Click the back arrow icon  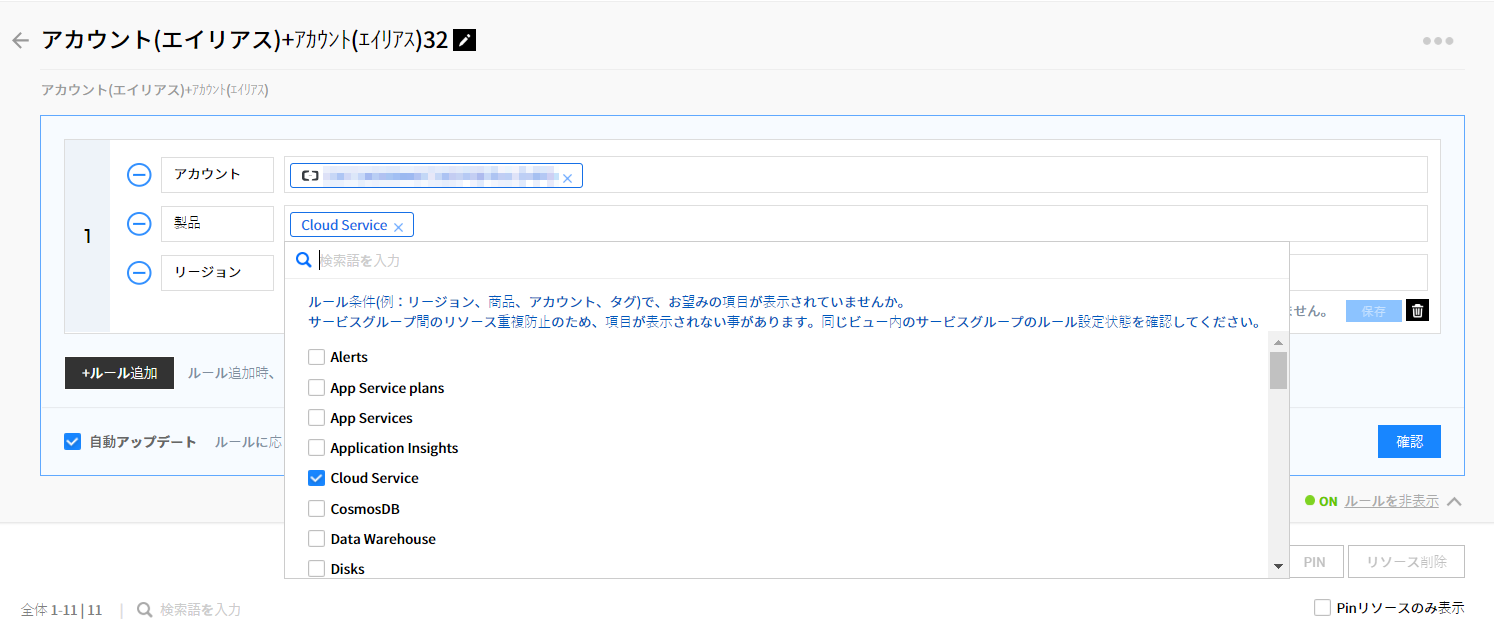point(20,41)
